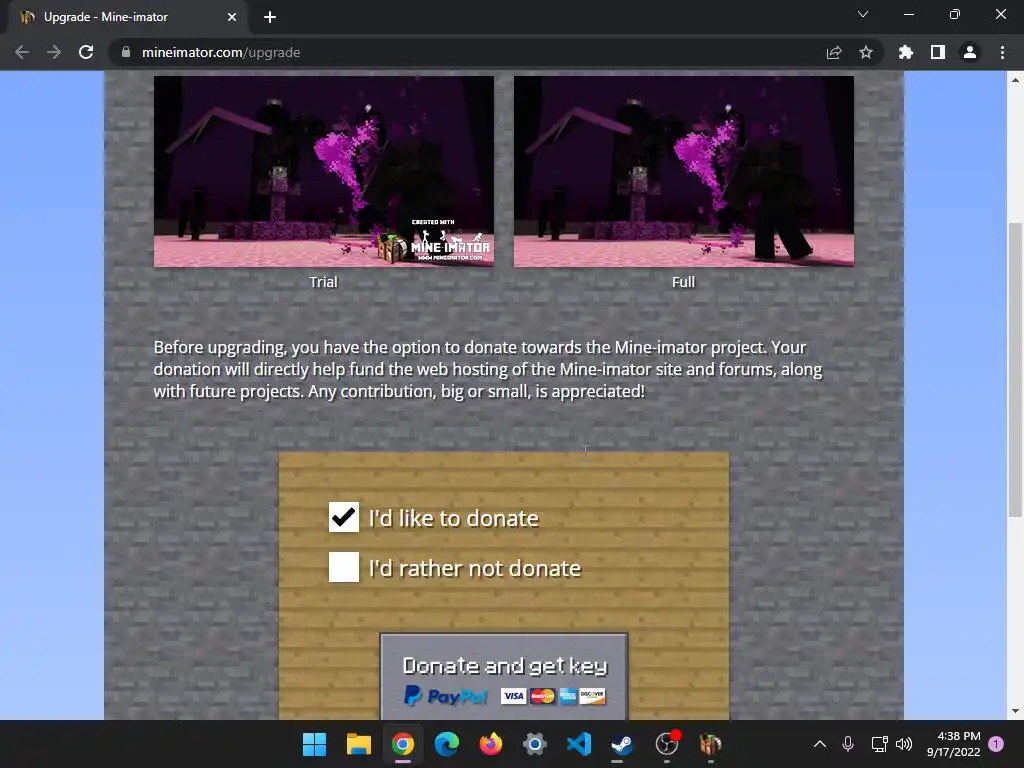Close the Upgrade - Mine-imator tab
1024x768 pixels.
232,17
